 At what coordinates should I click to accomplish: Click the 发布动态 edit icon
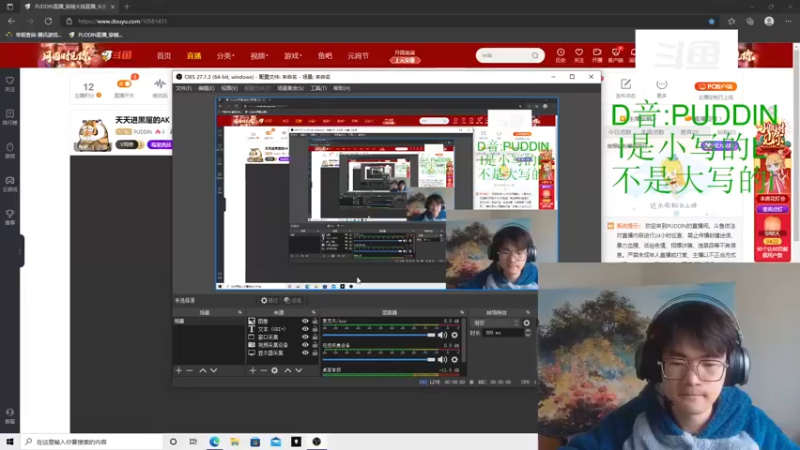626,84
